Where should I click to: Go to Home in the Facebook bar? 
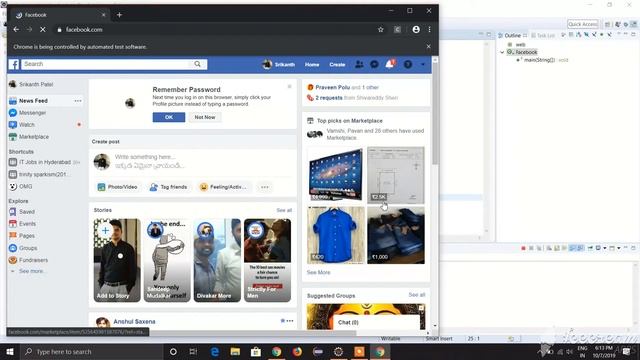point(312,64)
